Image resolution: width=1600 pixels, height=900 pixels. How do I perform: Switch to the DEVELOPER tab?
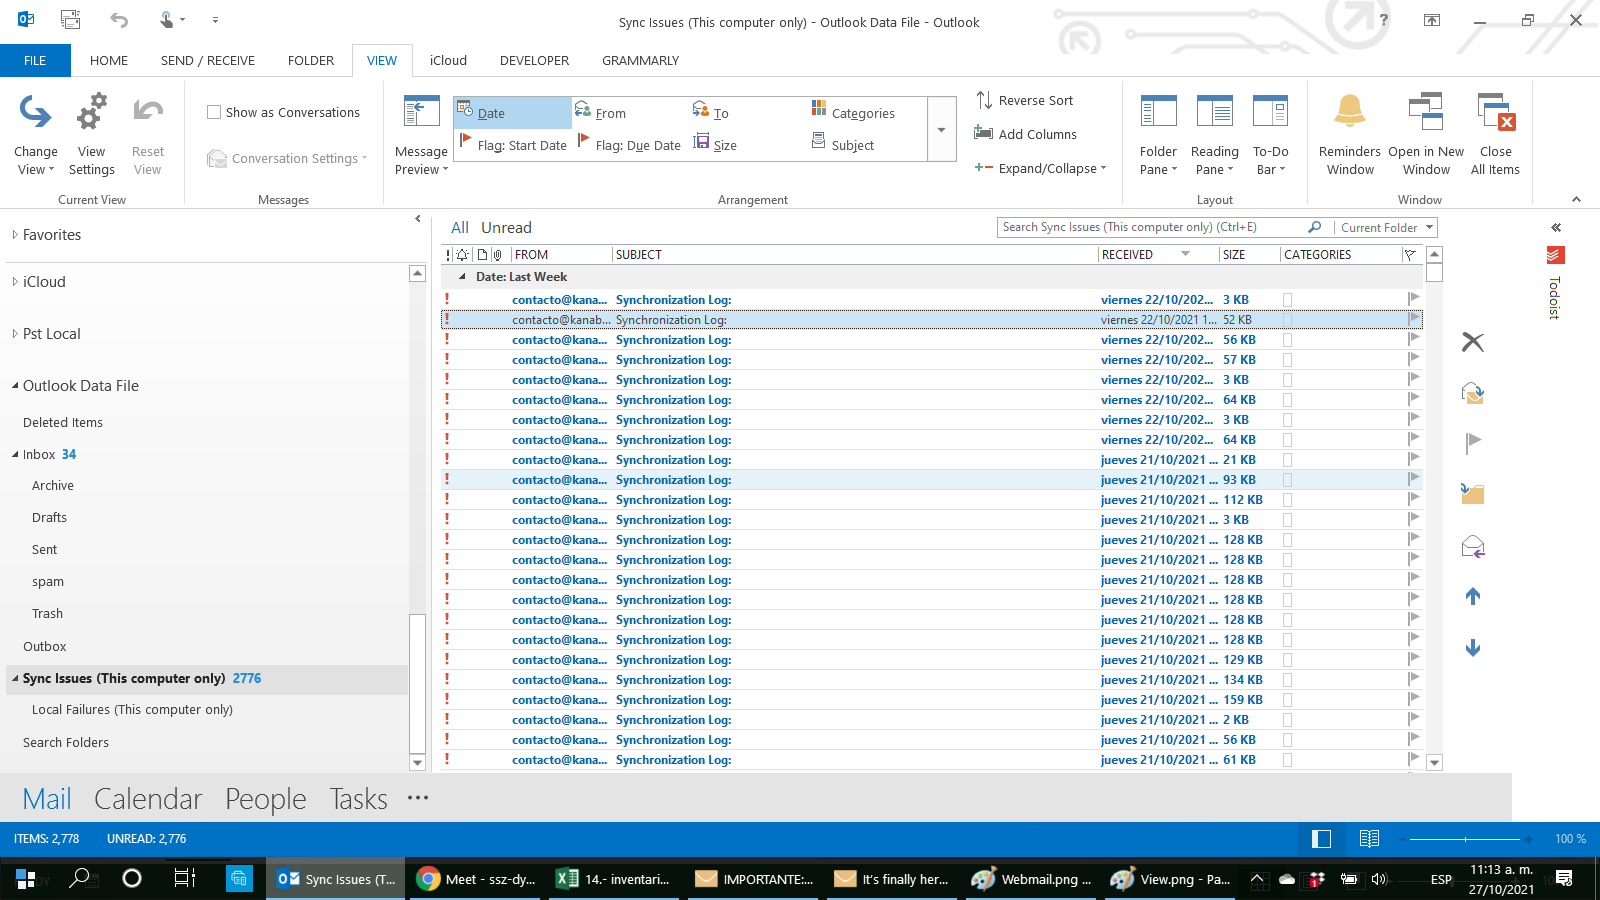[534, 60]
